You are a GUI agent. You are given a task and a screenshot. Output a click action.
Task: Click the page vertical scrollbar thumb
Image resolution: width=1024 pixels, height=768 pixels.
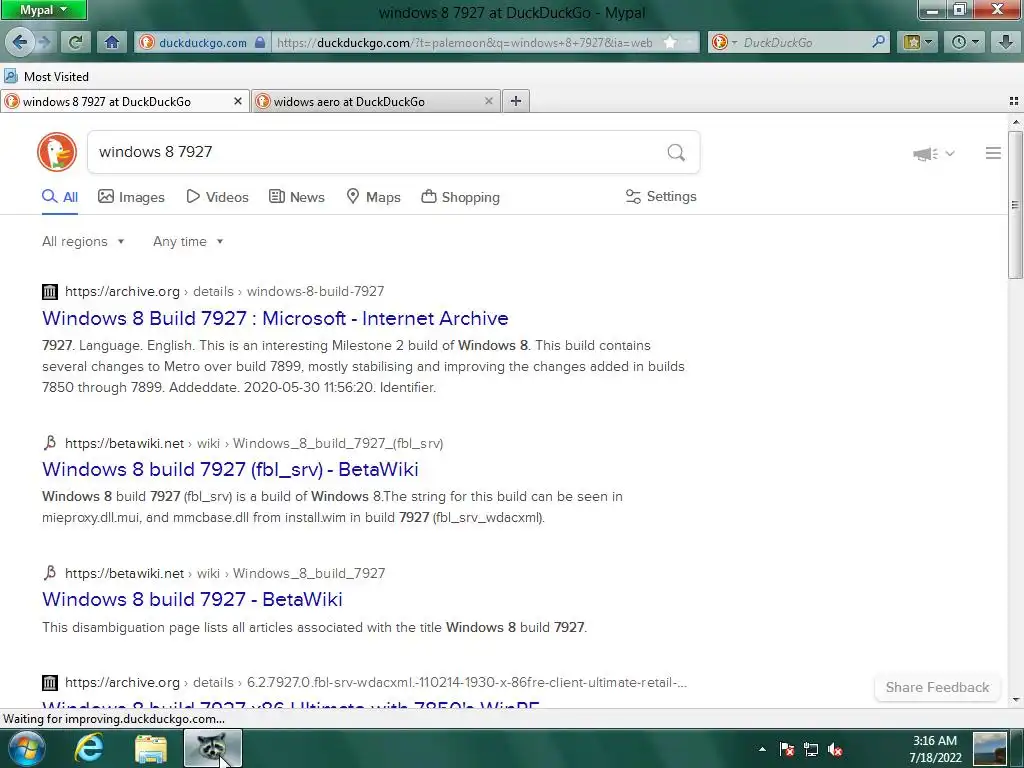click(1015, 205)
